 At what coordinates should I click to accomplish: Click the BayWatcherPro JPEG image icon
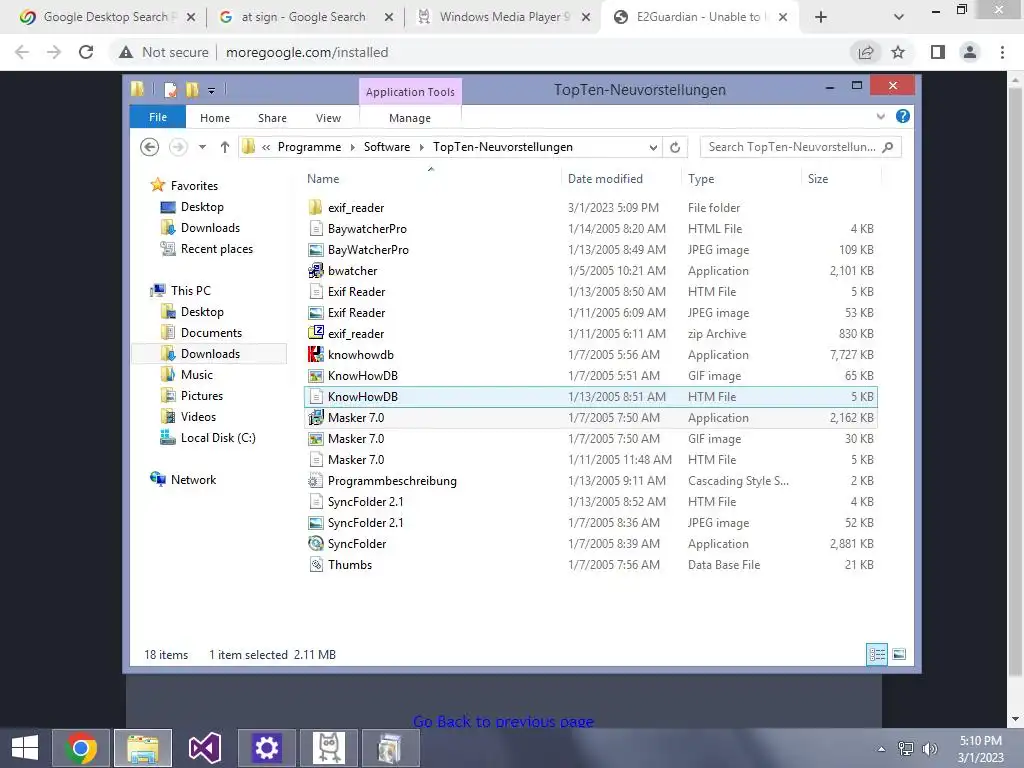[x=315, y=249]
